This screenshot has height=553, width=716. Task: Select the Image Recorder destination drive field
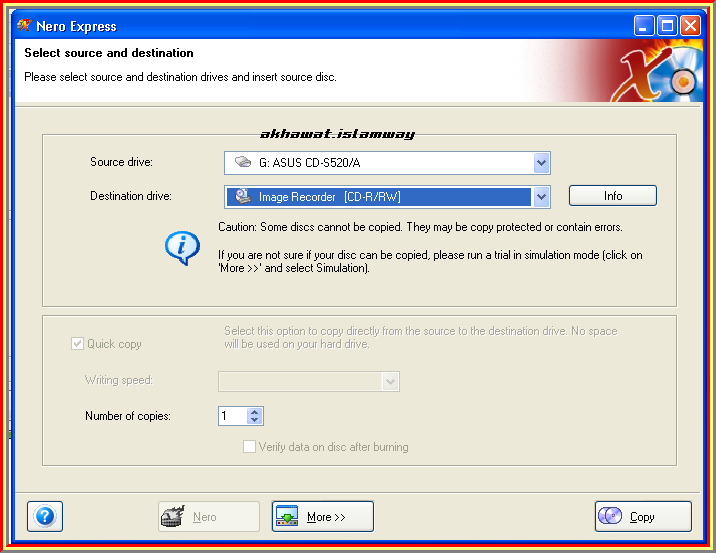point(387,197)
